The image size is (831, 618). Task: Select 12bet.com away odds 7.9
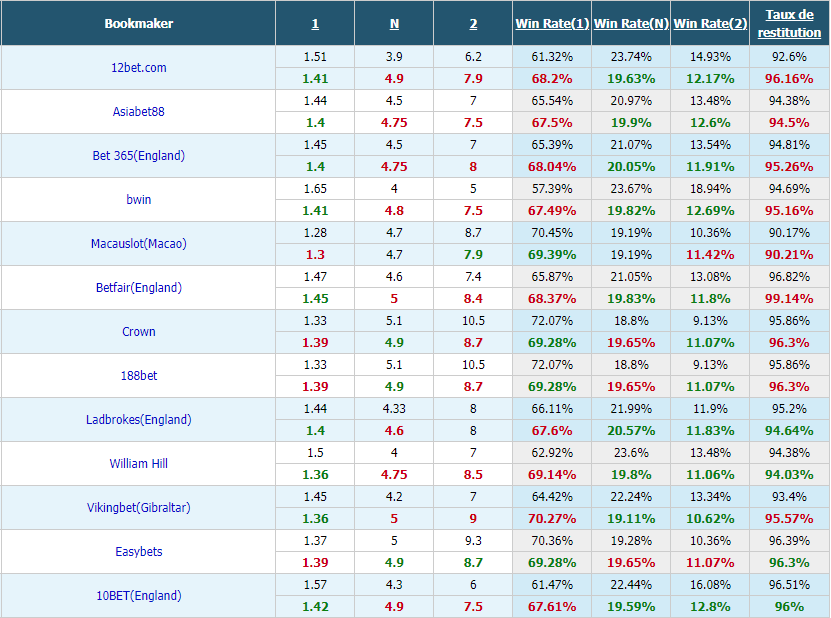coord(473,79)
